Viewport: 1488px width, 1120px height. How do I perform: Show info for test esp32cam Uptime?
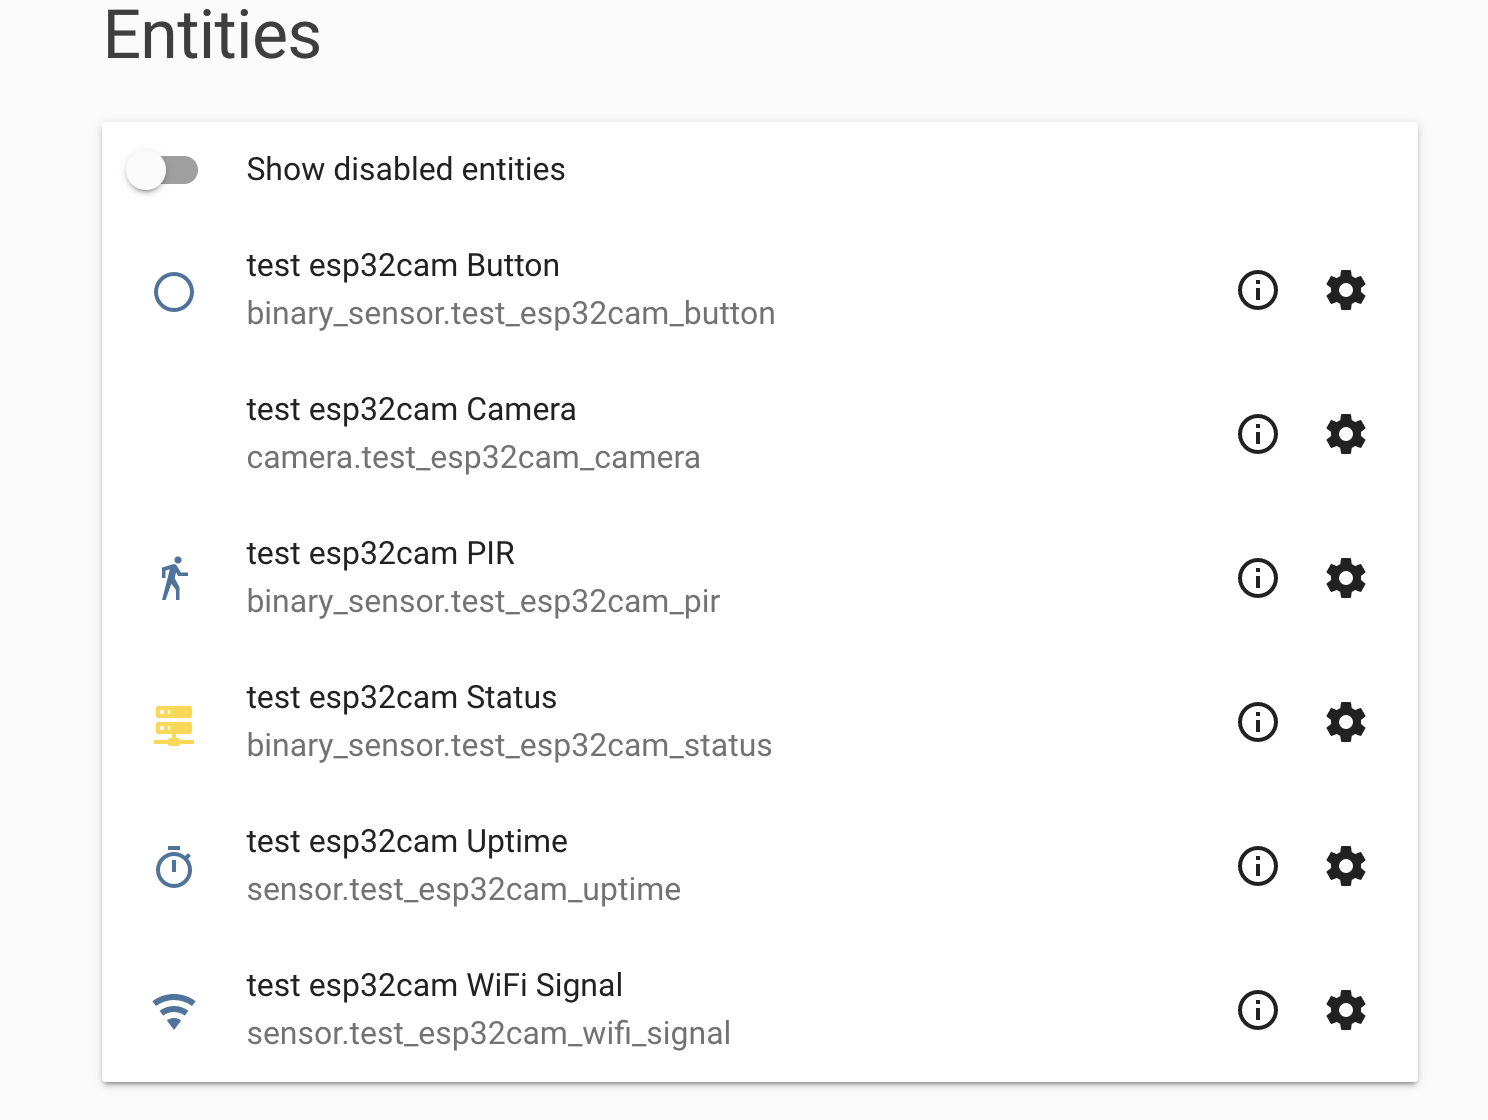(1258, 866)
